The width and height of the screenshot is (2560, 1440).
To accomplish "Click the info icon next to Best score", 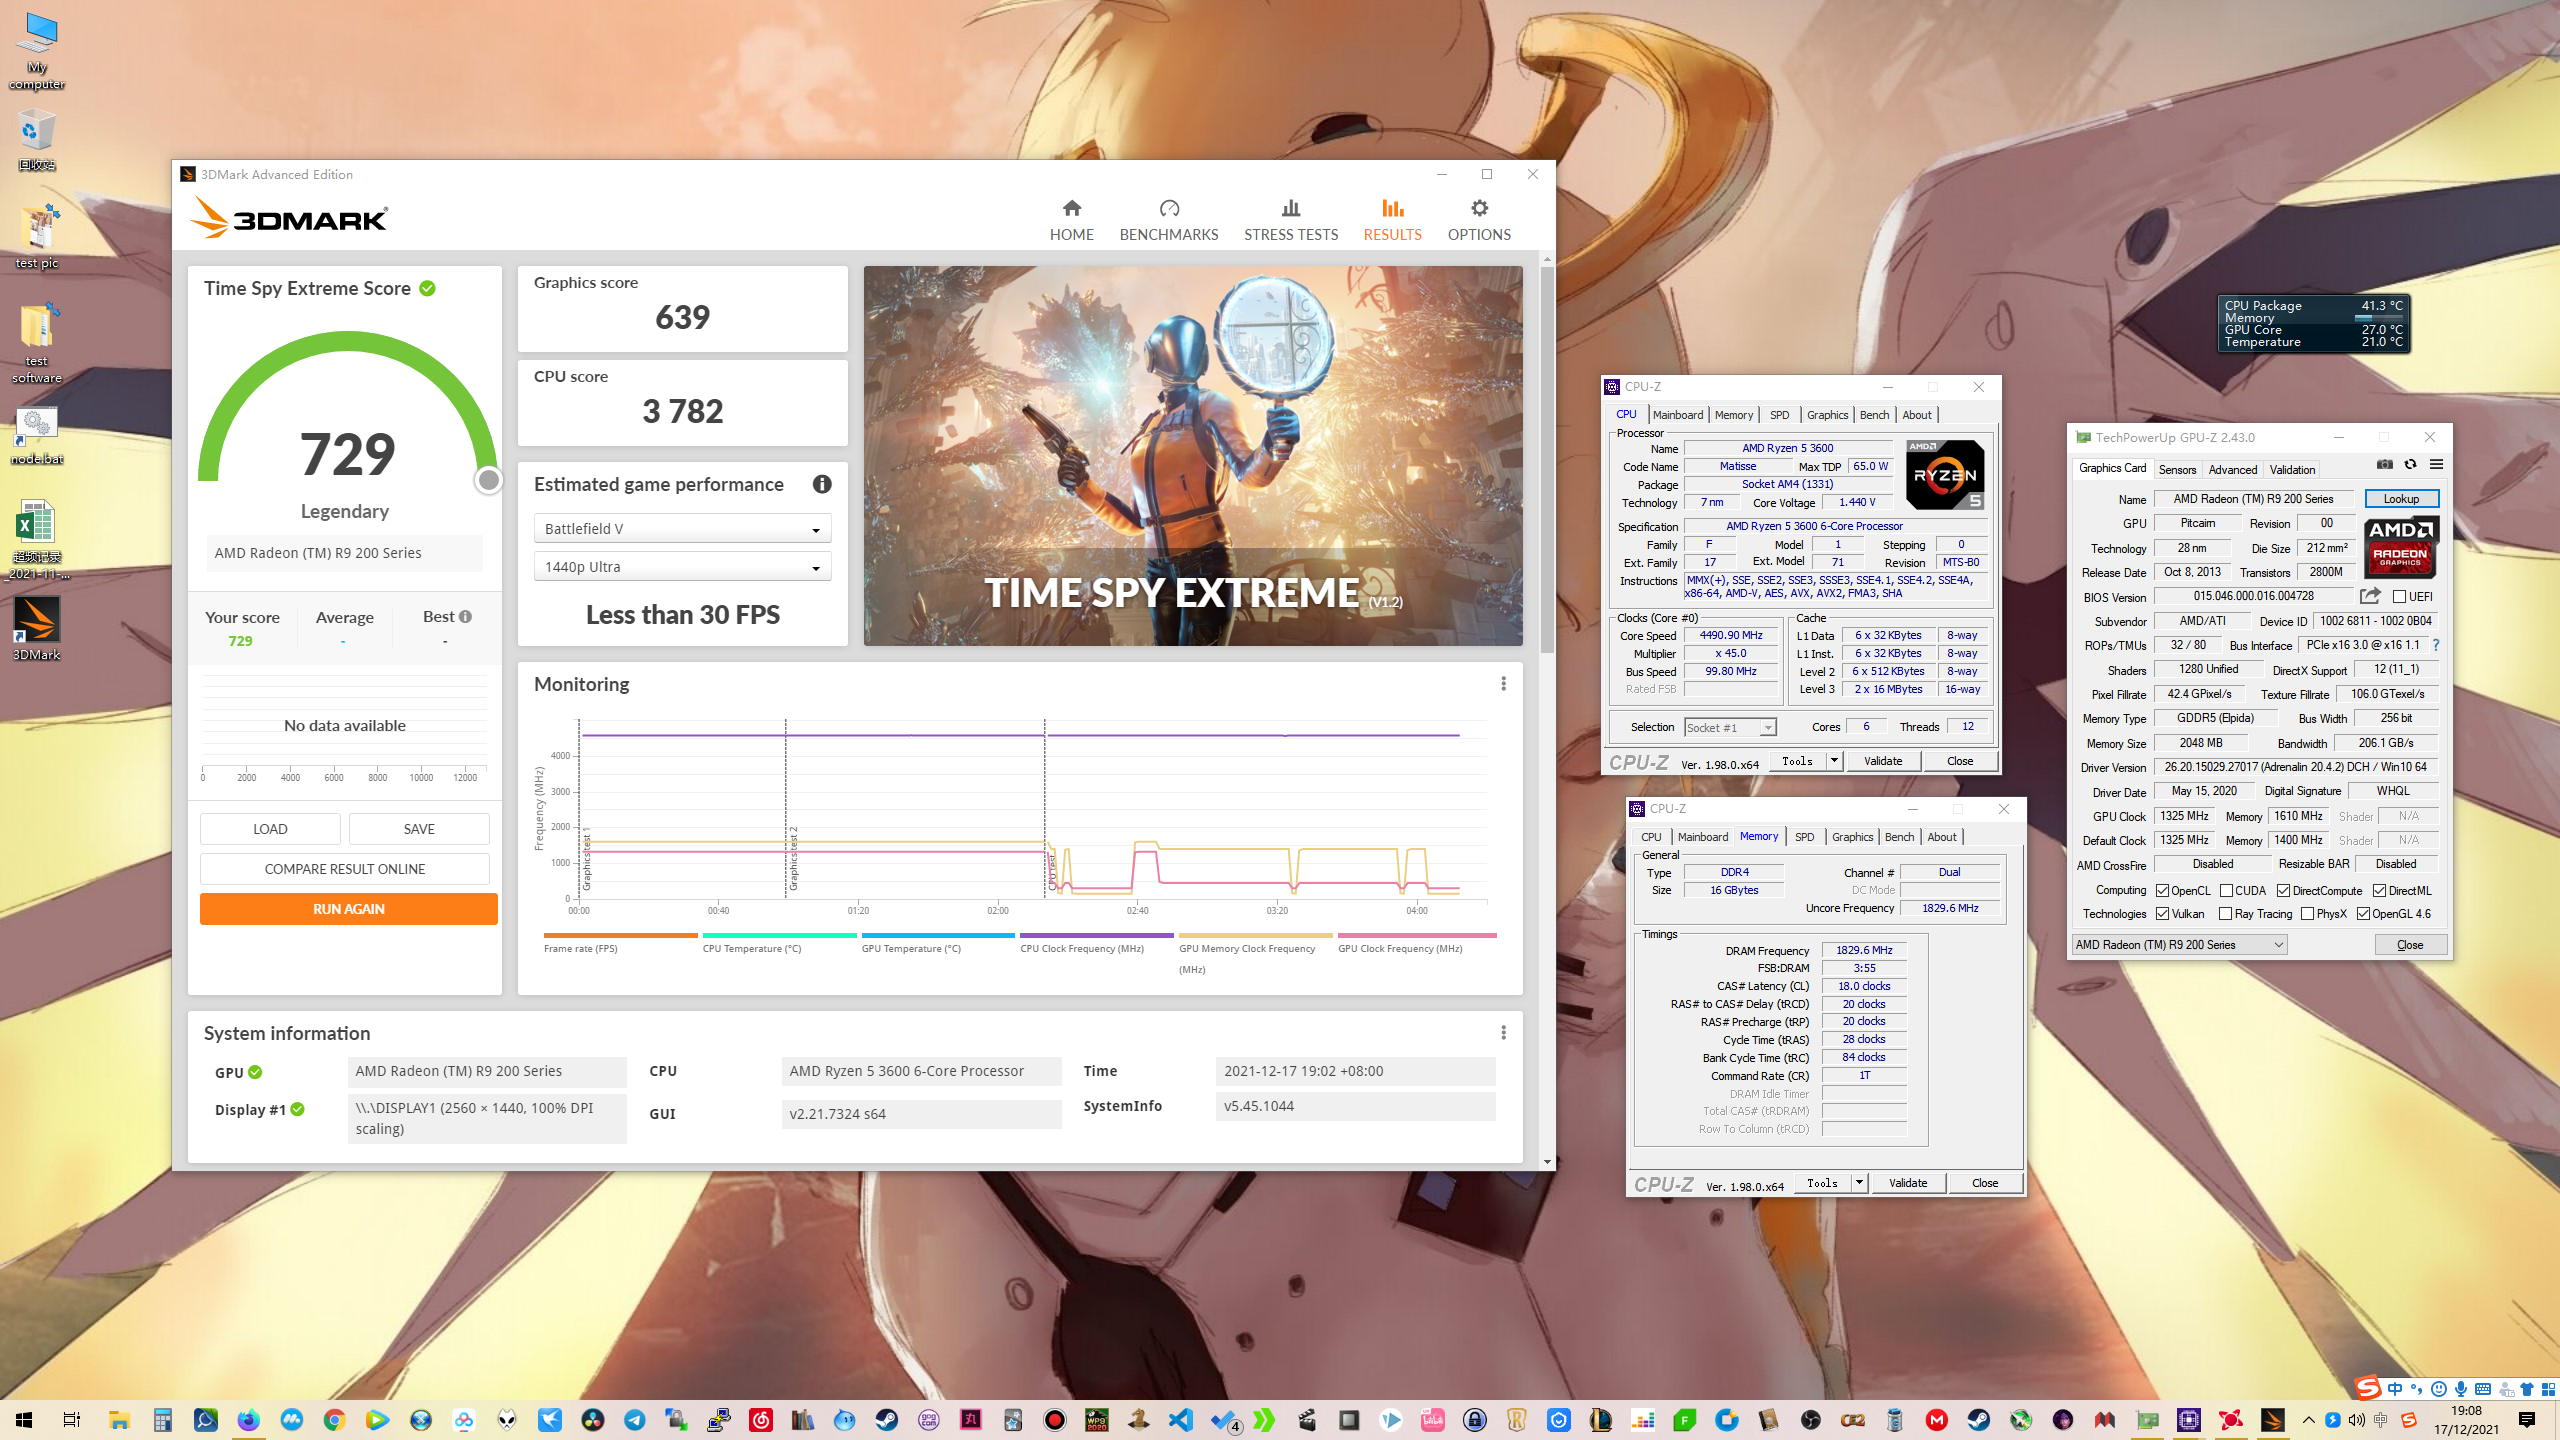I will click(465, 617).
